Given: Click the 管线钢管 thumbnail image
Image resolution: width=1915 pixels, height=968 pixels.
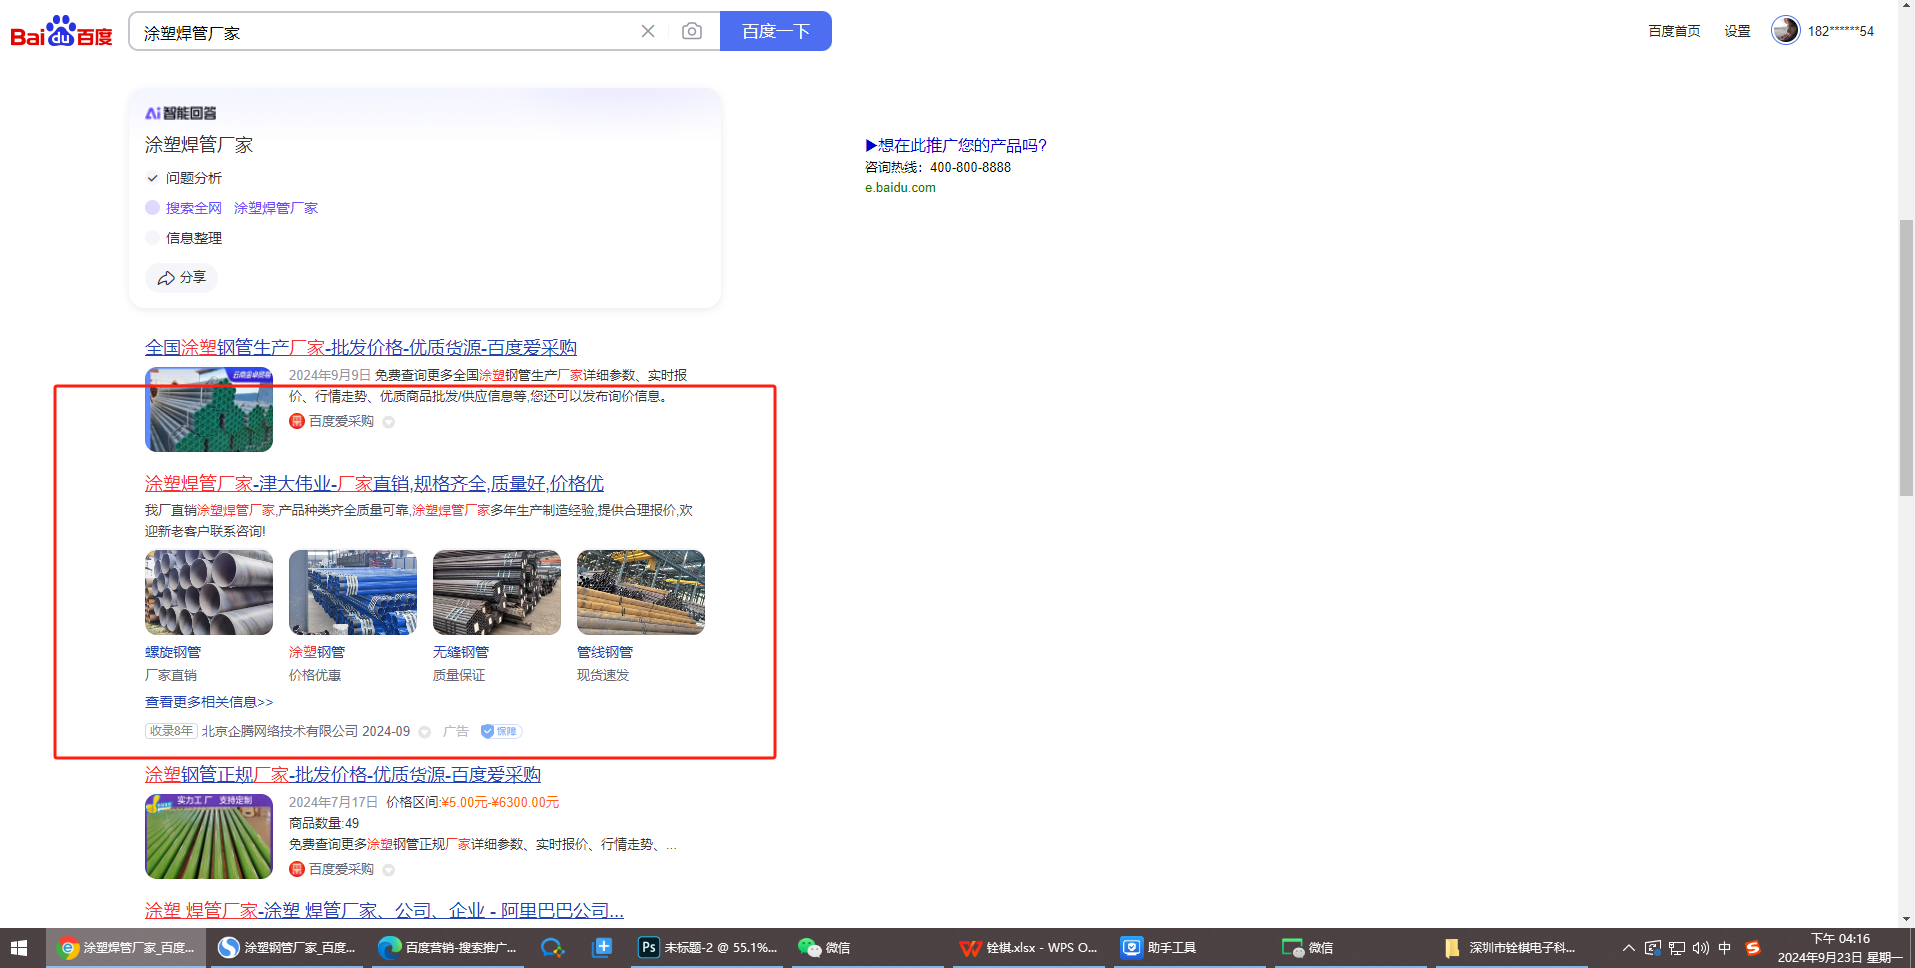Looking at the screenshot, I should (641, 592).
